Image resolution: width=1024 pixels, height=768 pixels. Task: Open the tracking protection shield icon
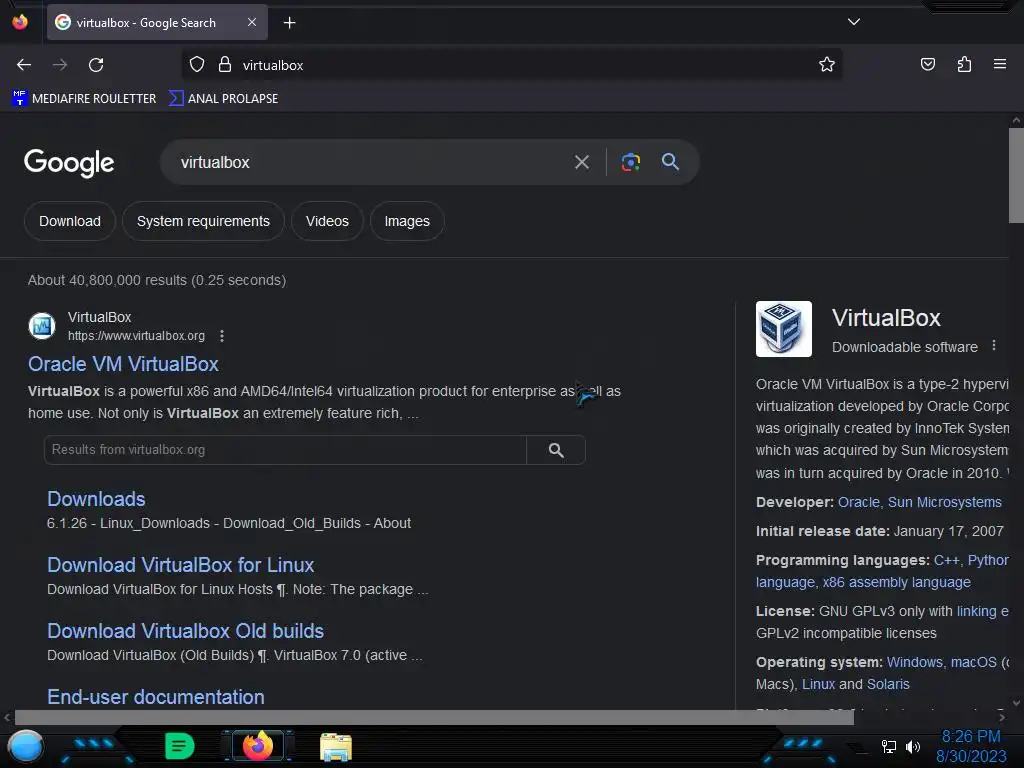[x=197, y=65]
